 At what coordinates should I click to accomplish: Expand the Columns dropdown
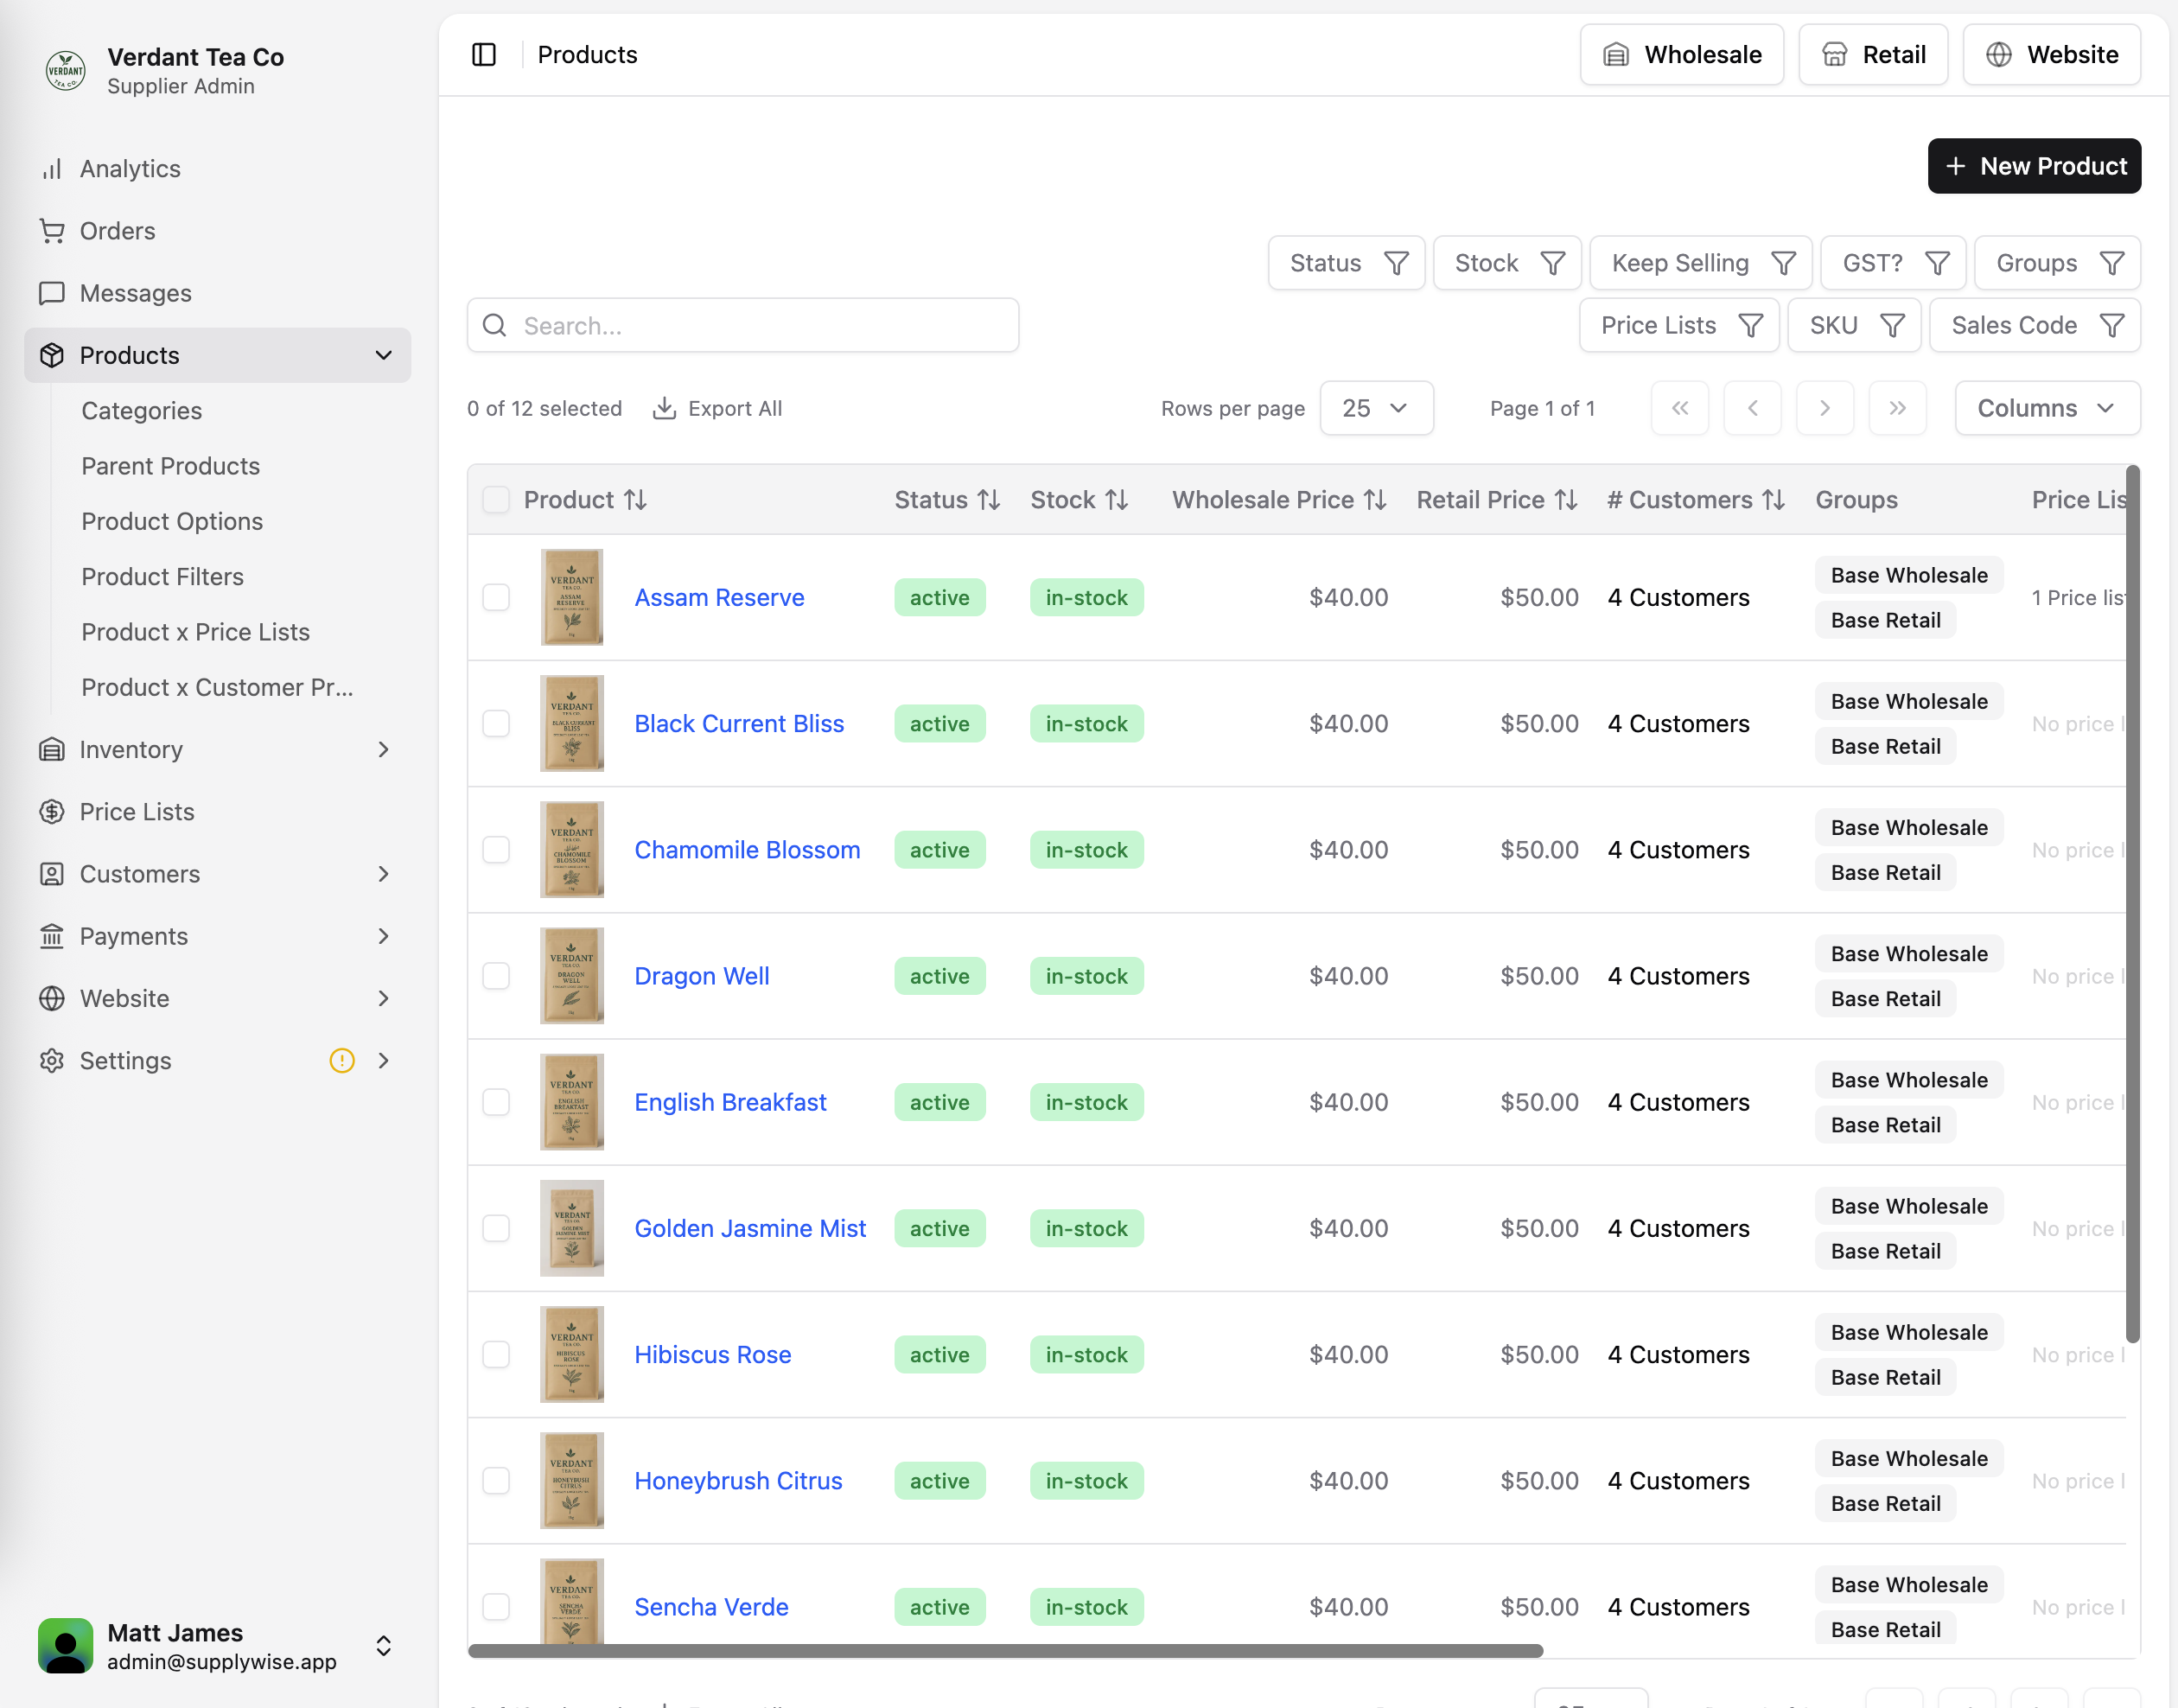(2046, 408)
